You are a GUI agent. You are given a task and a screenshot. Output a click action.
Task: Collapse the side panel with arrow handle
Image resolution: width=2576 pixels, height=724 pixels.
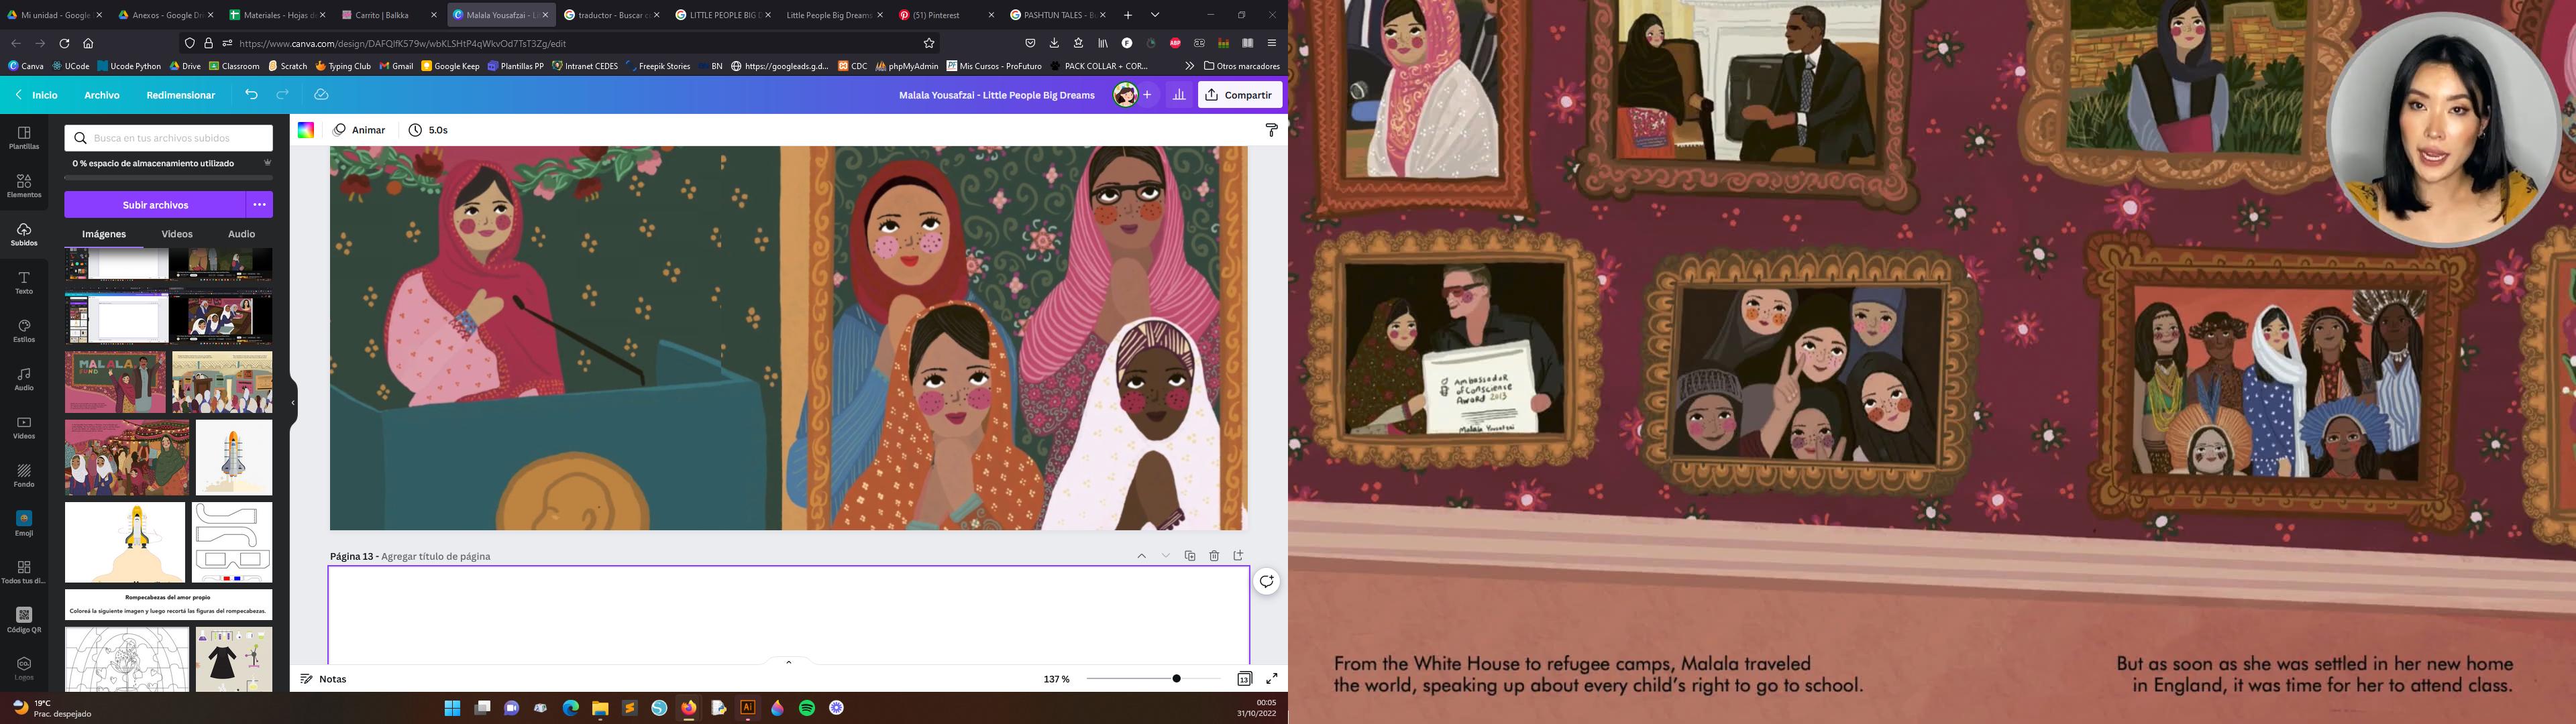[x=293, y=403]
